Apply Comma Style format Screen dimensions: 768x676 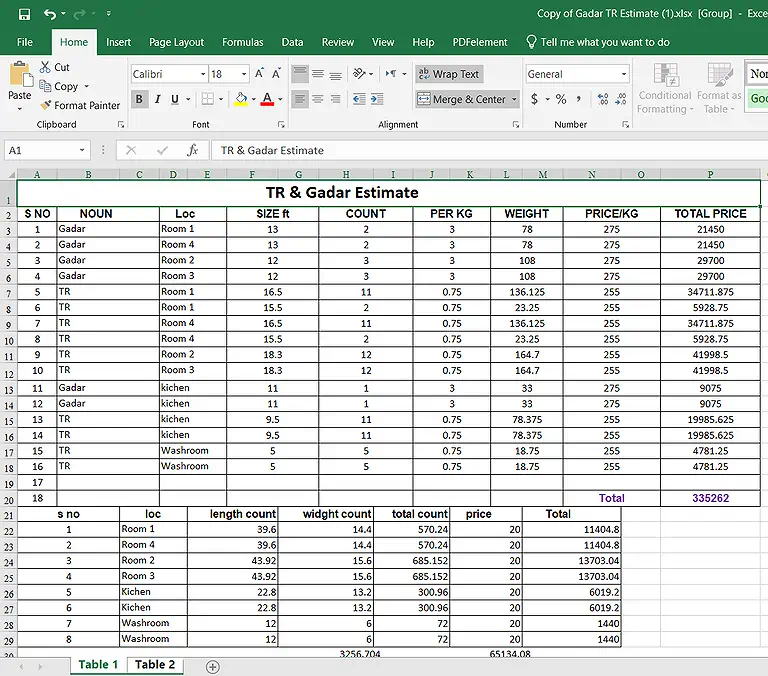(578, 99)
